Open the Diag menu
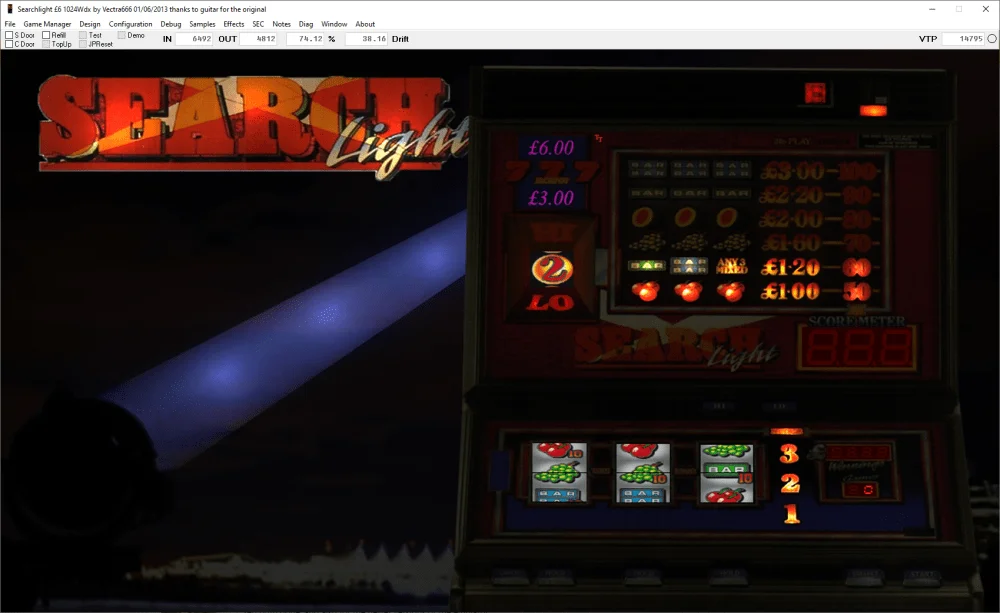 tap(306, 24)
